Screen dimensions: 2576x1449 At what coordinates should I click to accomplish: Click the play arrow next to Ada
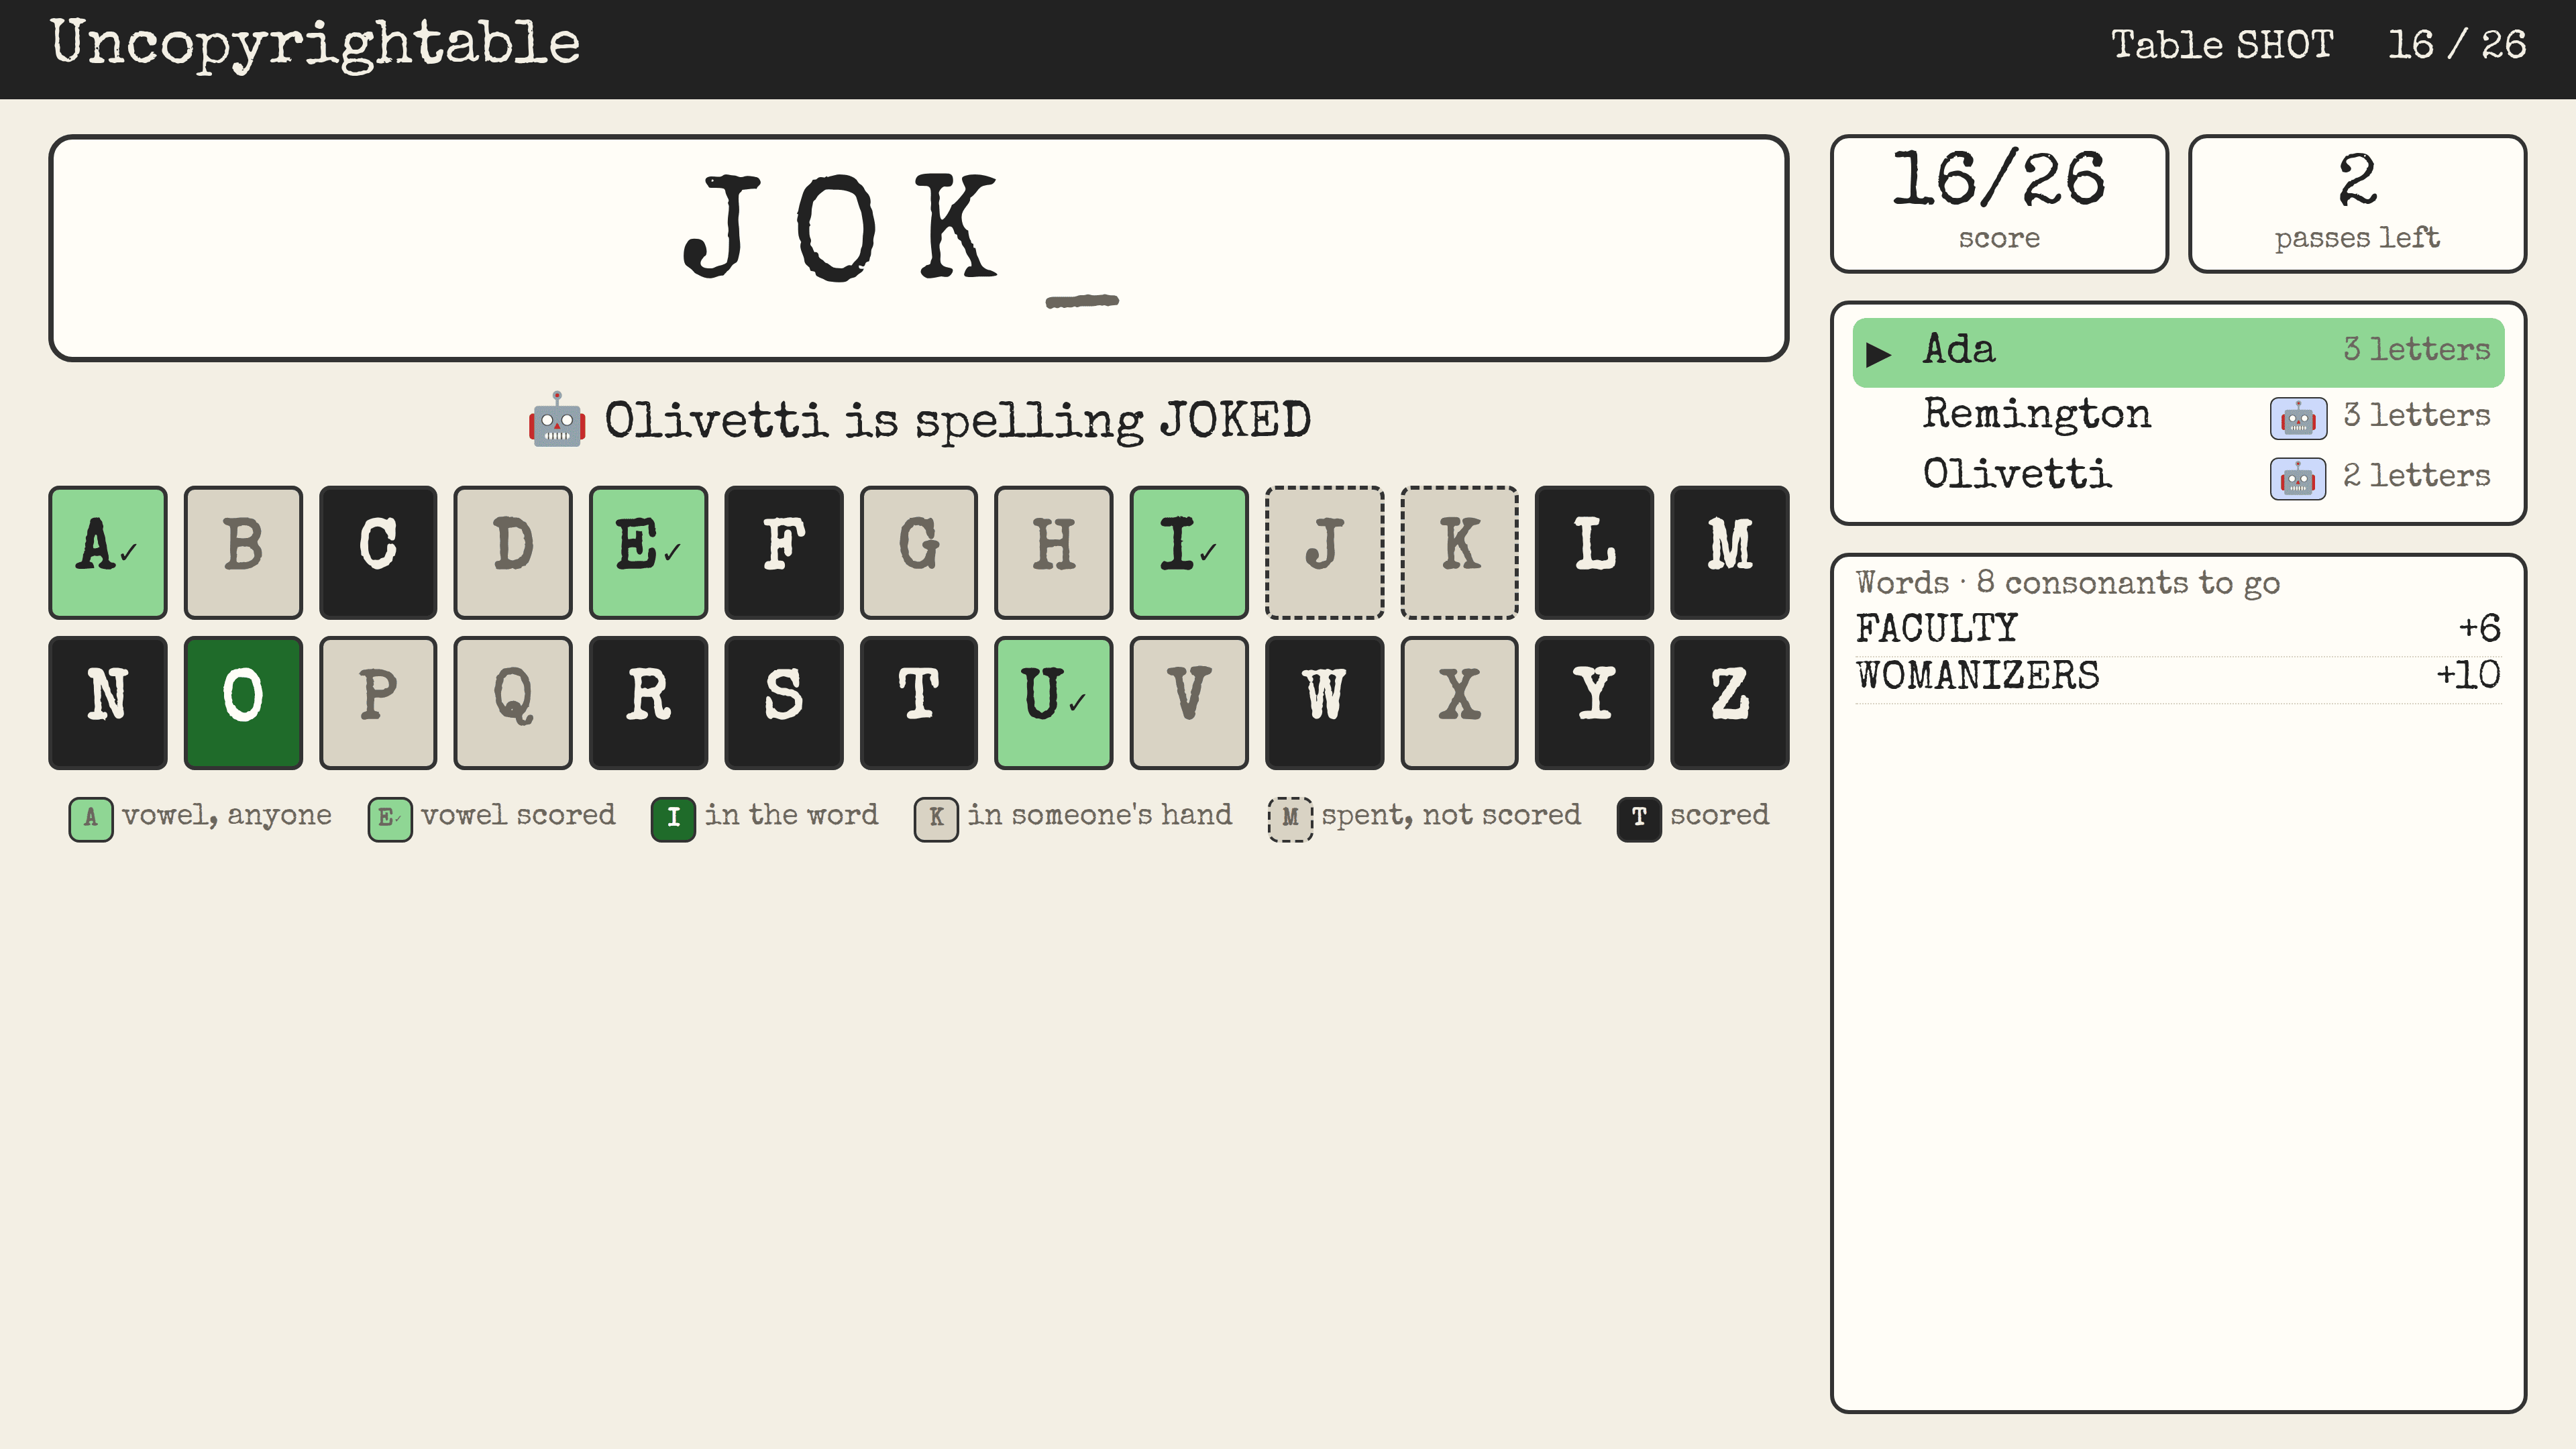[x=1879, y=354]
